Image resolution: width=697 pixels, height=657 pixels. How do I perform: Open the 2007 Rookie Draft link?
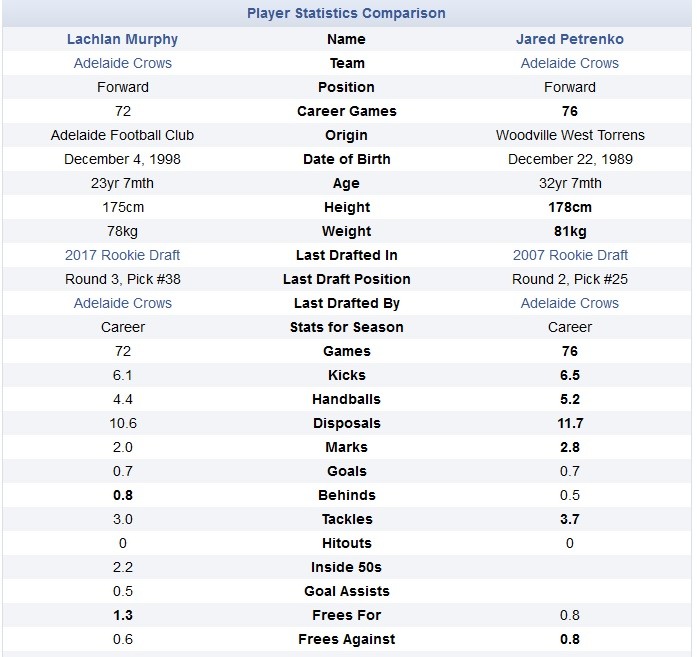pos(570,255)
